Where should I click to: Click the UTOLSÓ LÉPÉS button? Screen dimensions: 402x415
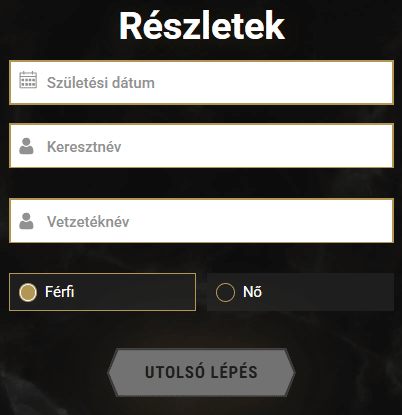pos(201,372)
